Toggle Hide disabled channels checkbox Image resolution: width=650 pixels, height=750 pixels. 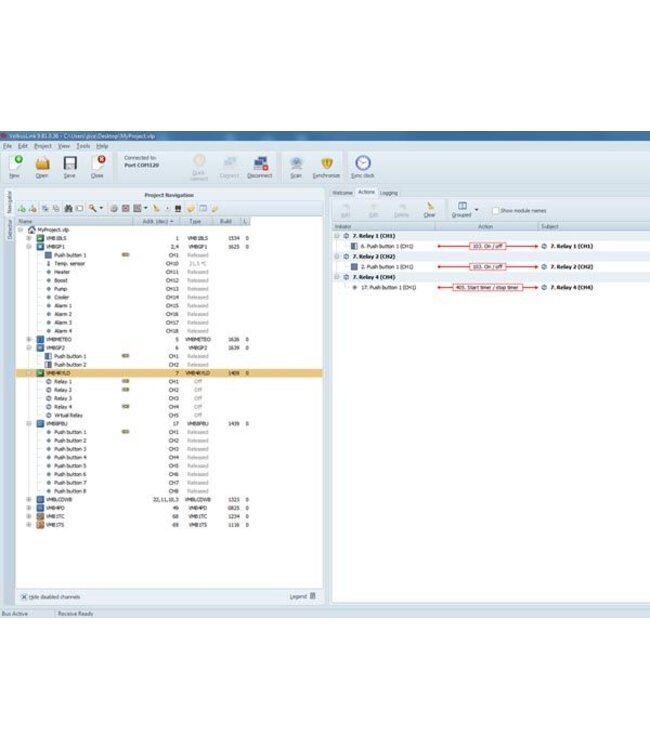pos(24,597)
